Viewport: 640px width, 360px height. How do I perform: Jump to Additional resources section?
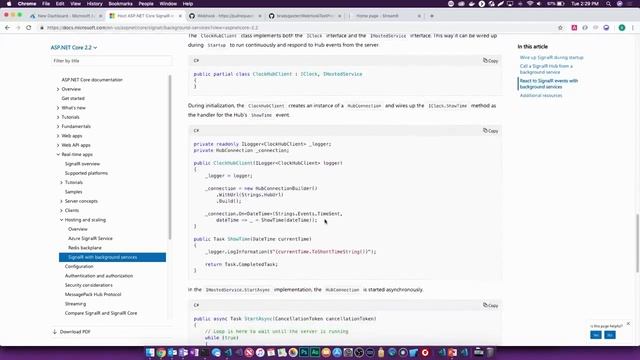point(541,96)
